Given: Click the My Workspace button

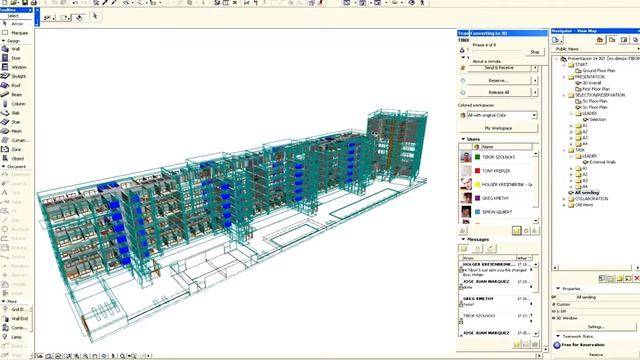Looking at the screenshot, I should pos(498,128).
